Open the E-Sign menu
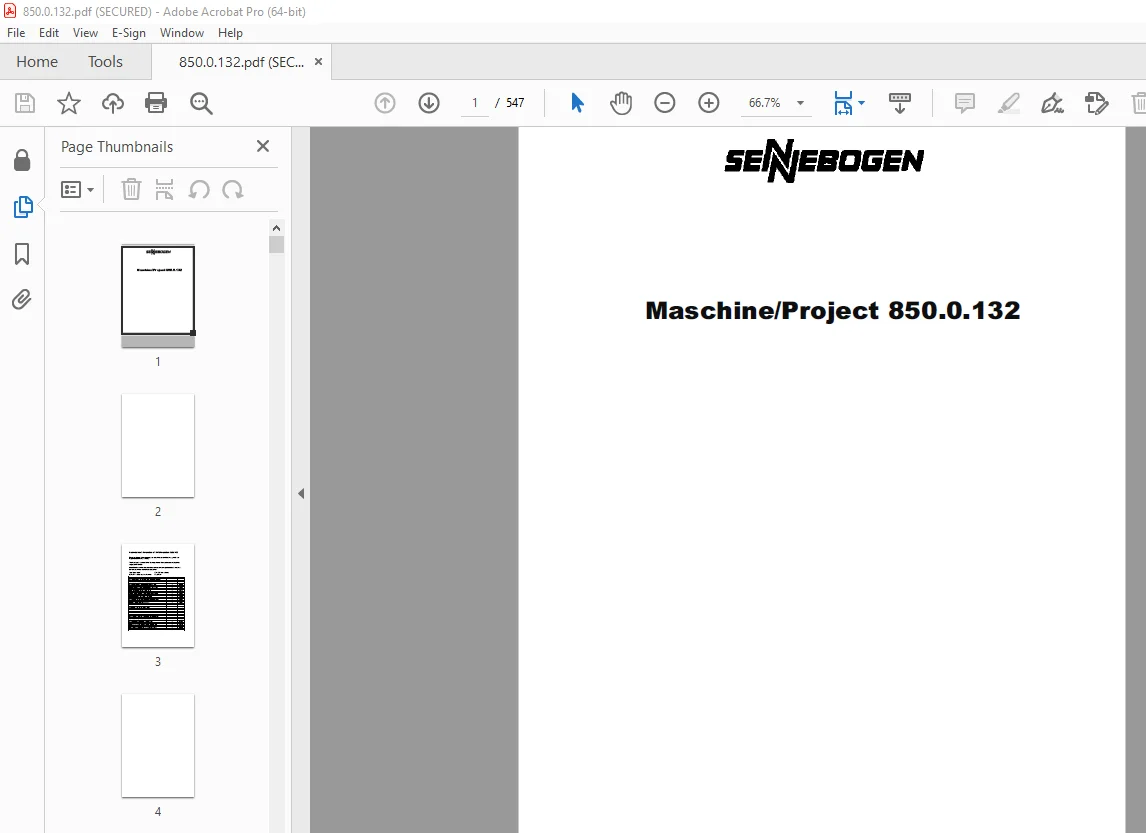 coord(129,33)
